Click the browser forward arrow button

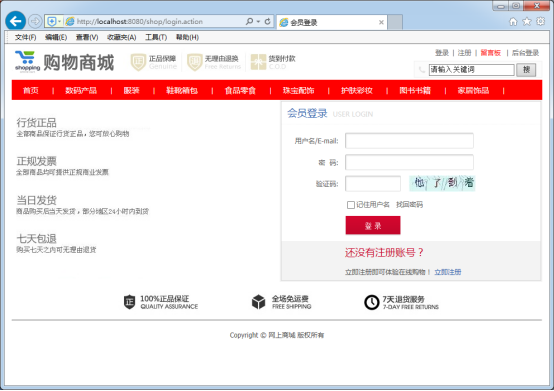pyautogui.click(x=35, y=22)
